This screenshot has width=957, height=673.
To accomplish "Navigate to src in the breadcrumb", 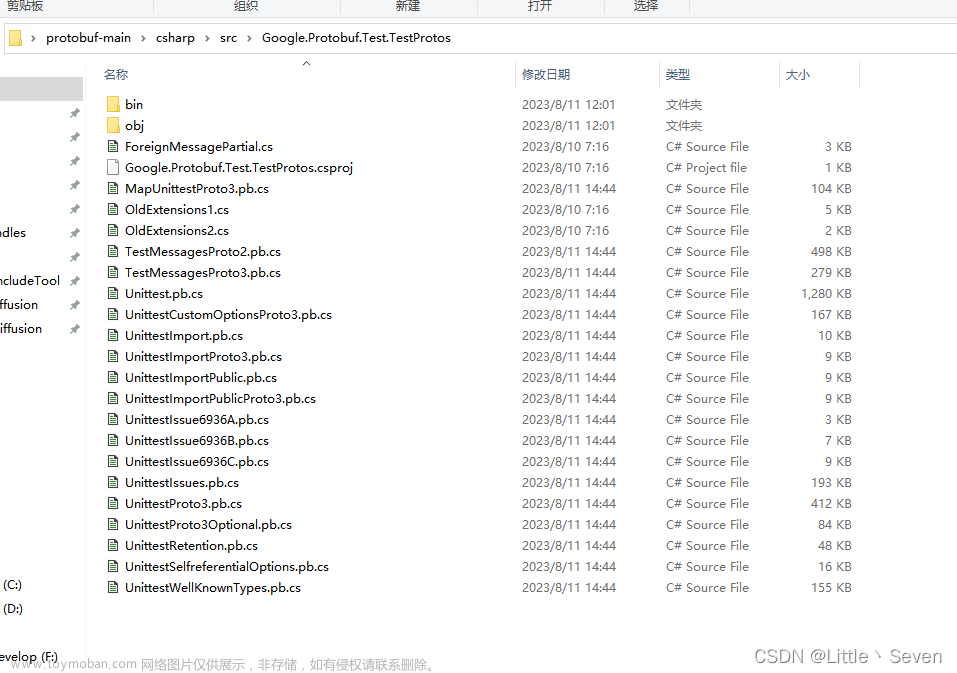I will pos(228,38).
